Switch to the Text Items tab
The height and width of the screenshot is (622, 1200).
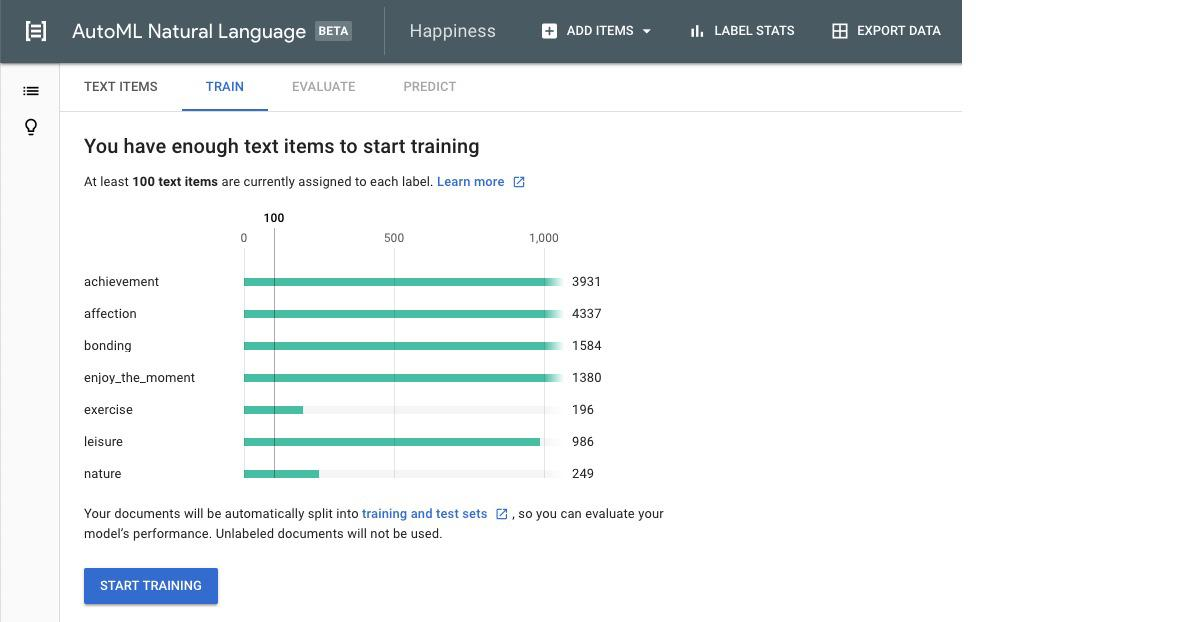pos(121,87)
